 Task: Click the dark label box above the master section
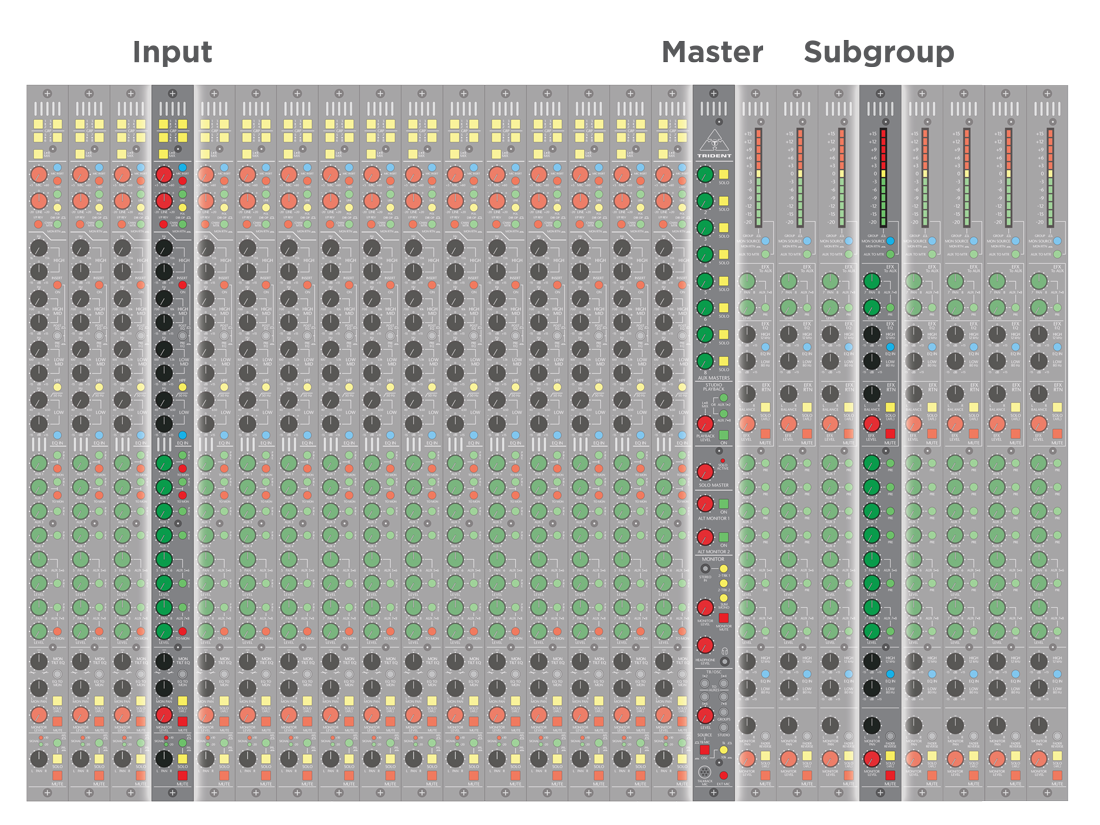pyautogui.click(x=713, y=52)
